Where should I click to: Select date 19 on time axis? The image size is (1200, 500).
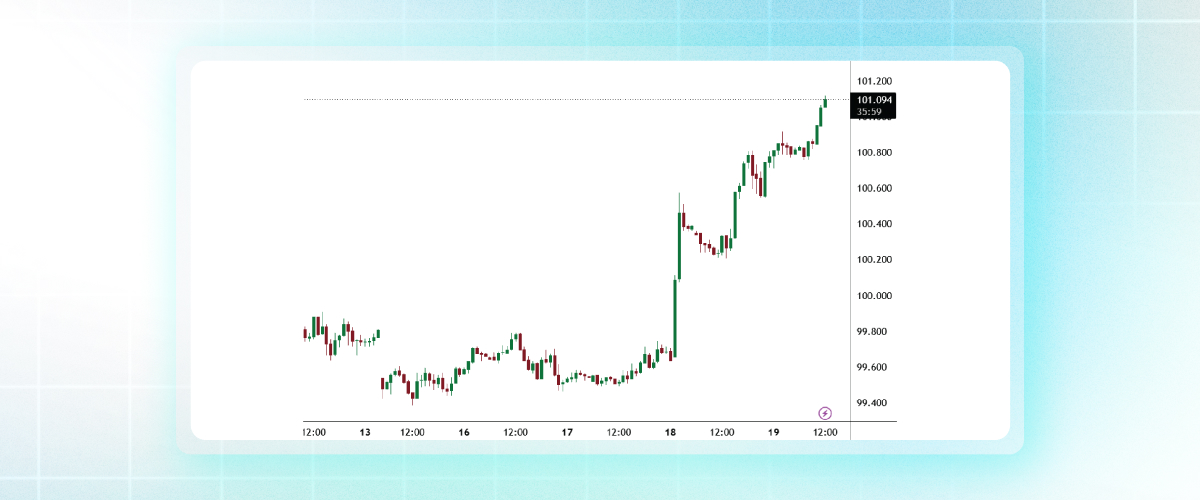click(x=773, y=432)
